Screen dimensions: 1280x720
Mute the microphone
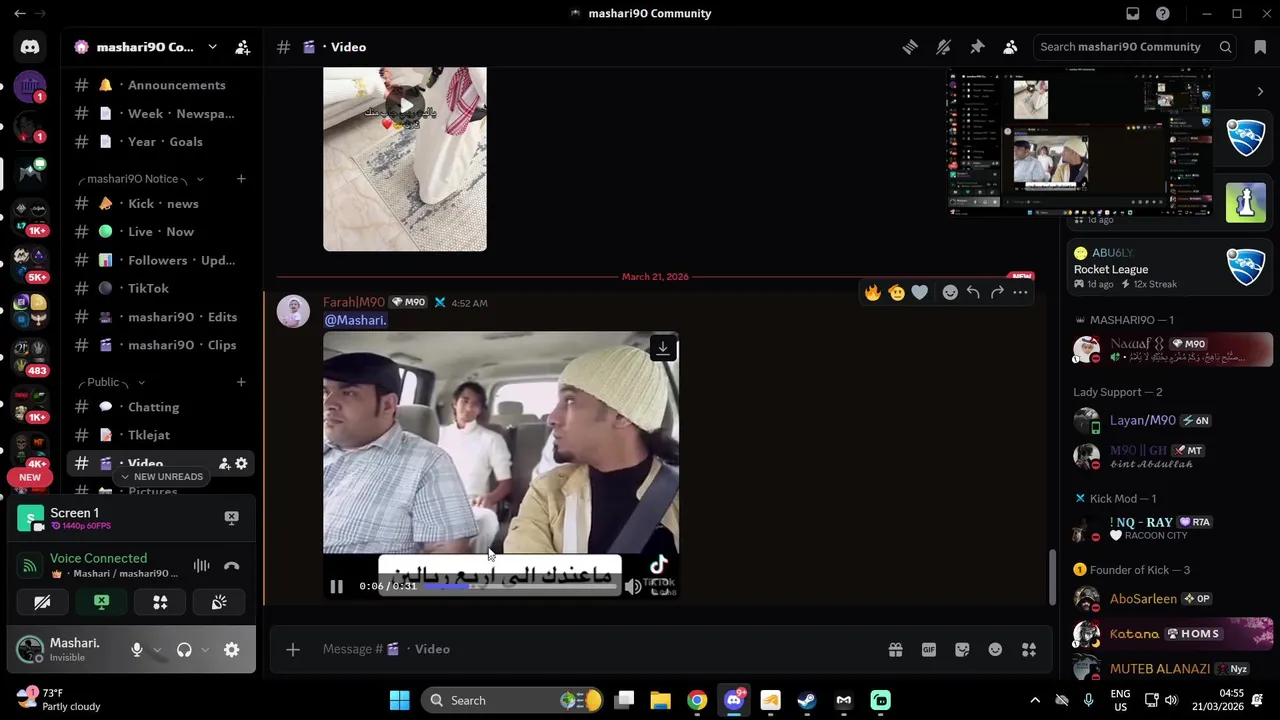coord(137,650)
